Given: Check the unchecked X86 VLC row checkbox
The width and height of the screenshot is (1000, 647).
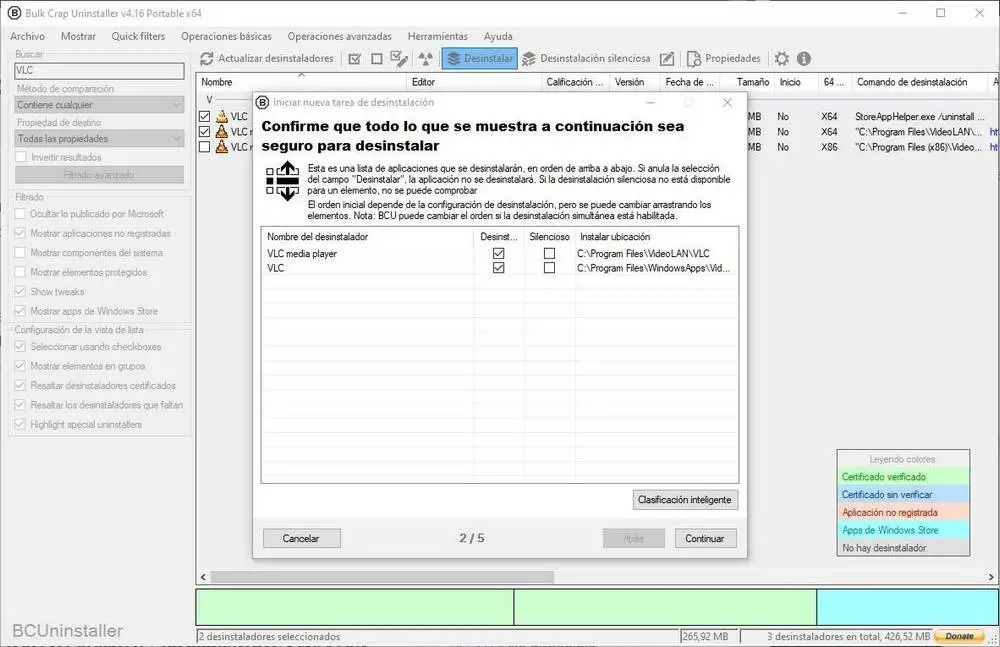Looking at the screenshot, I should (204, 147).
